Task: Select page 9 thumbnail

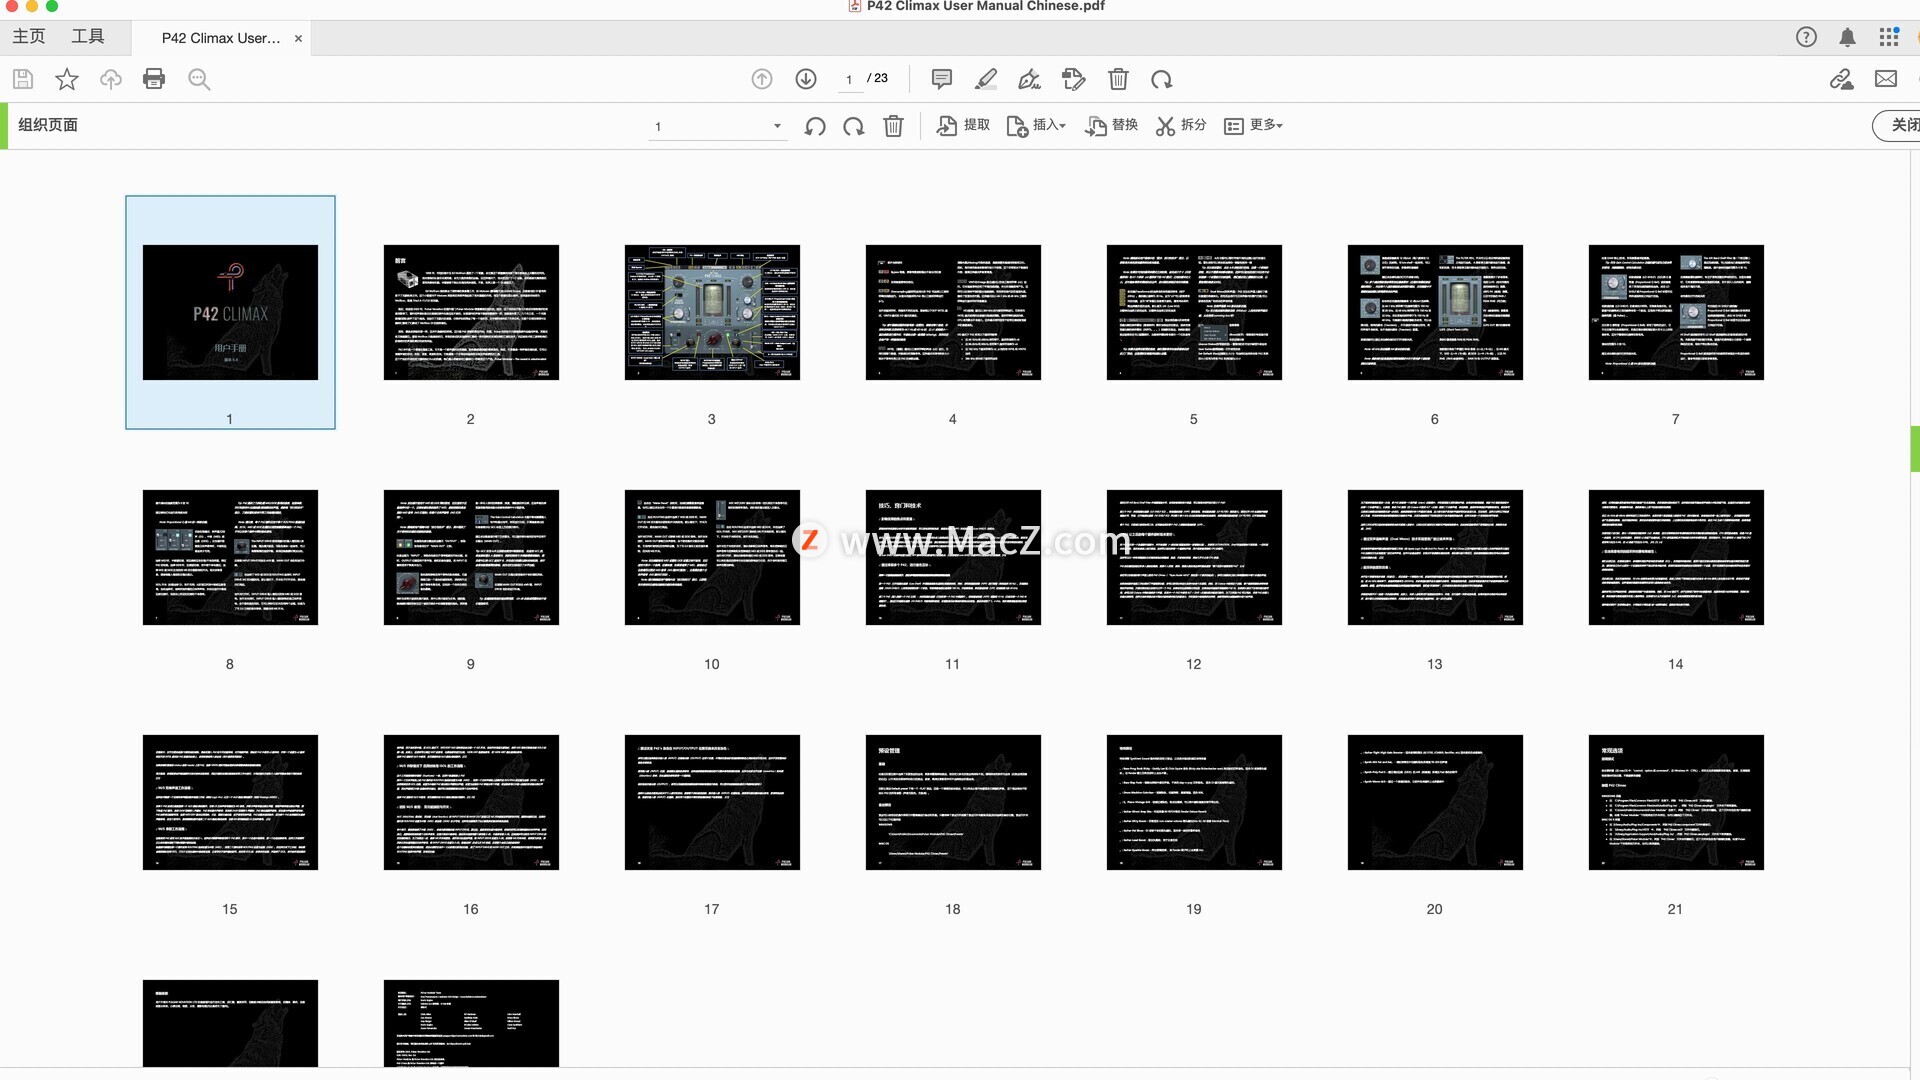Action: [471, 557]
